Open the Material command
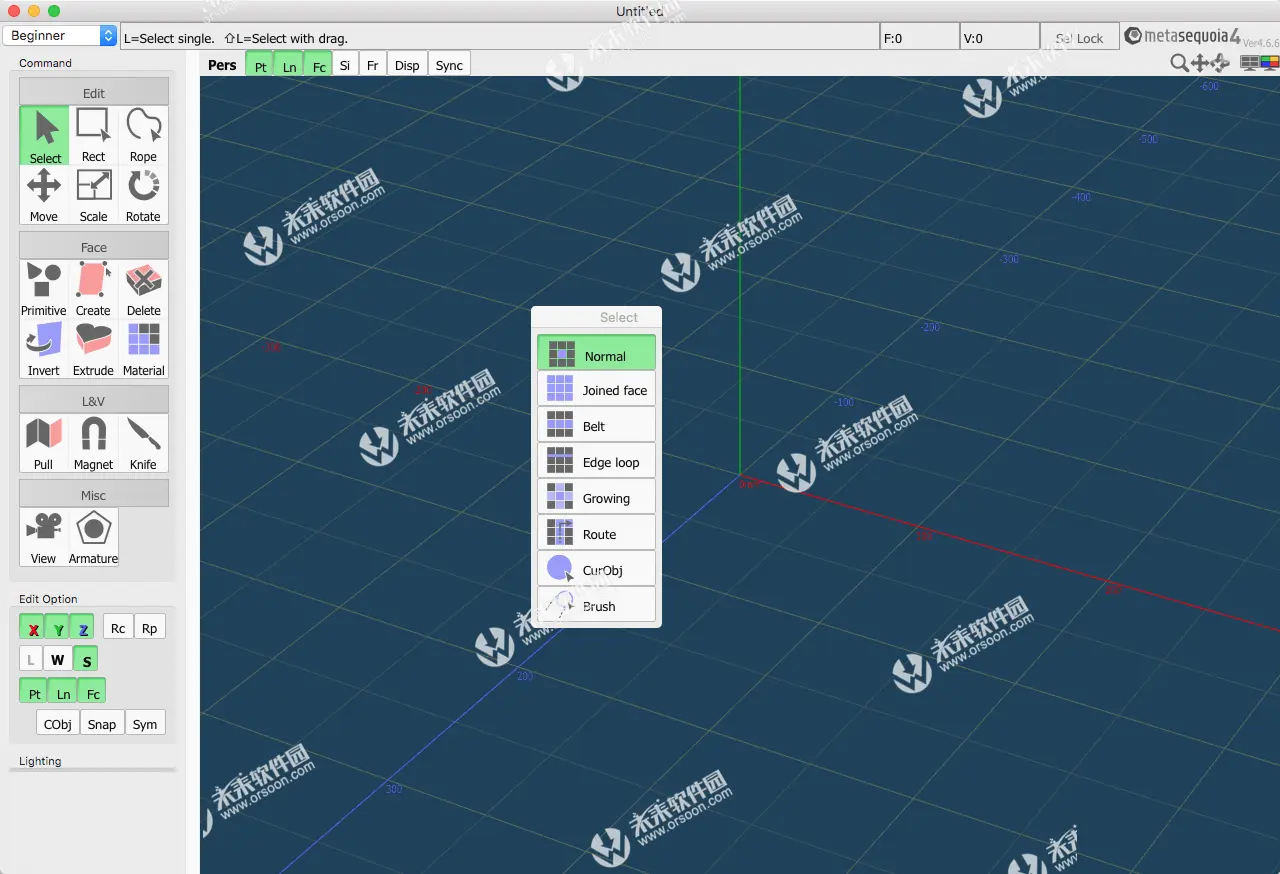The image size is (1280, 874). point(144,349)
